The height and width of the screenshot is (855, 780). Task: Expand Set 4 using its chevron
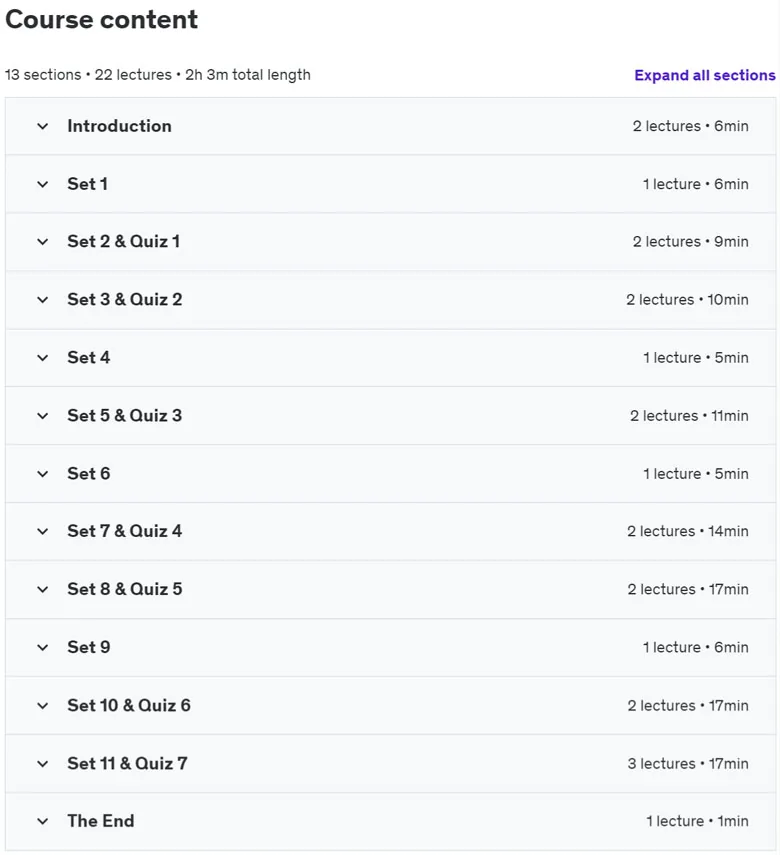tap(43, 358)
